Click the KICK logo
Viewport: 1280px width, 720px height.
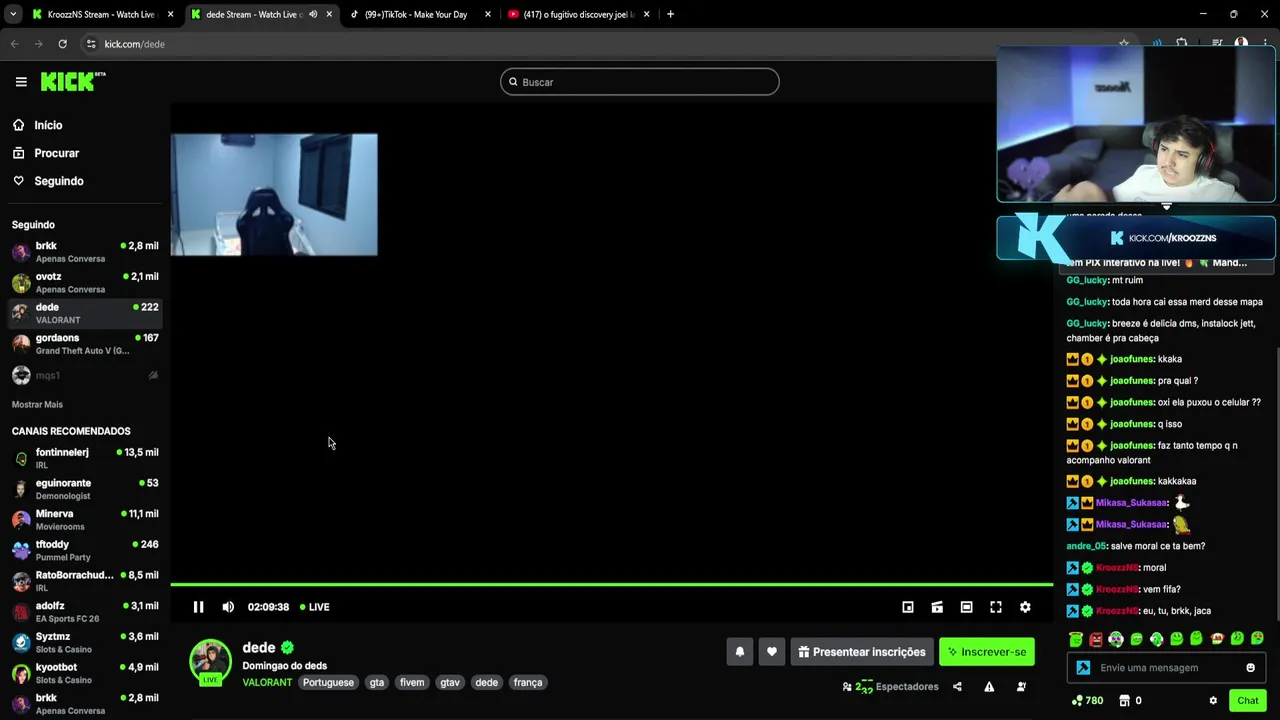73,82
